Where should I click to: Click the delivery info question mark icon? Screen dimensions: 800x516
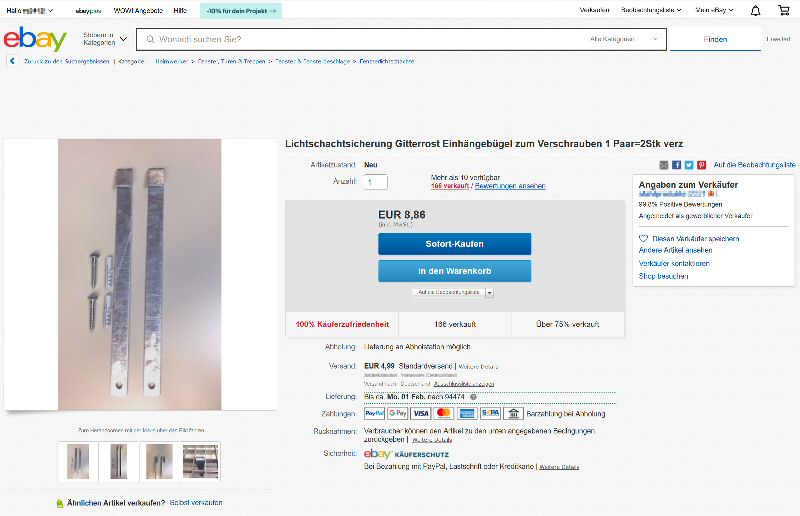473,397
